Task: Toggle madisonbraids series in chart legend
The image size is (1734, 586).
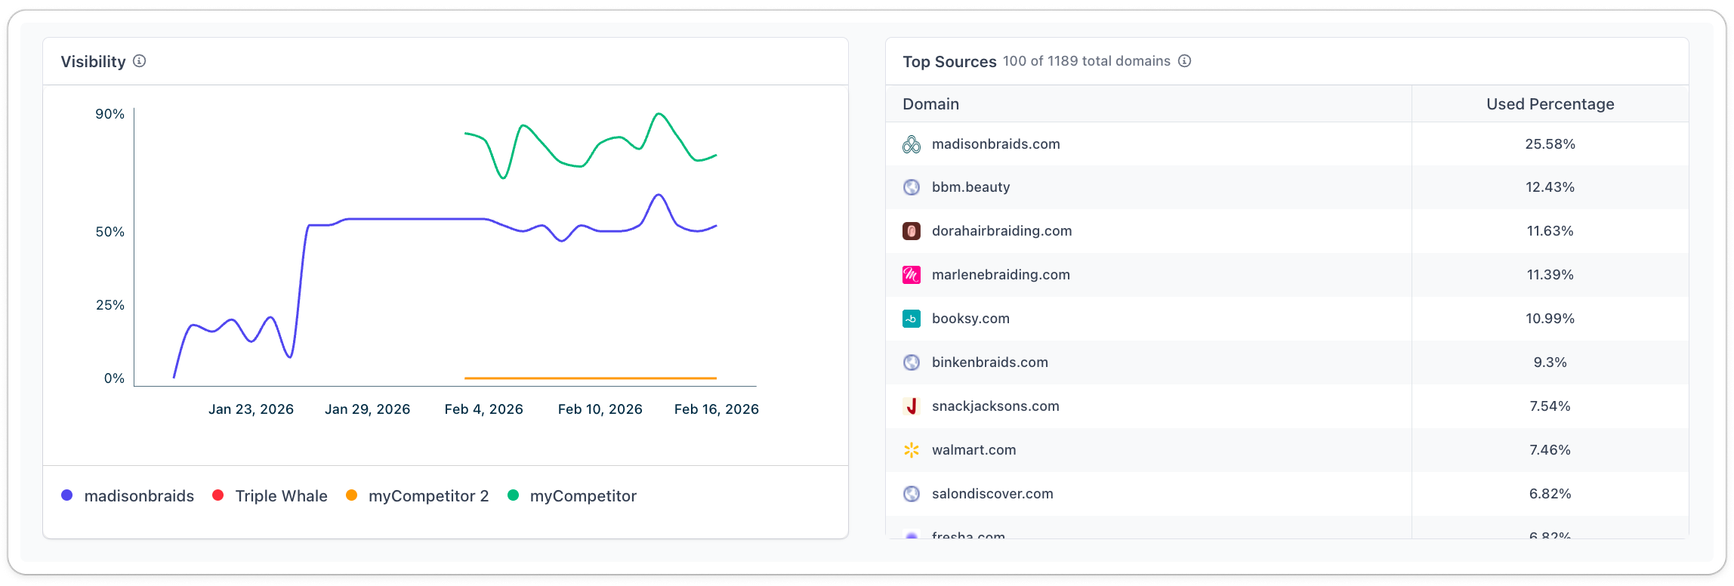Action: pos(127,496)
